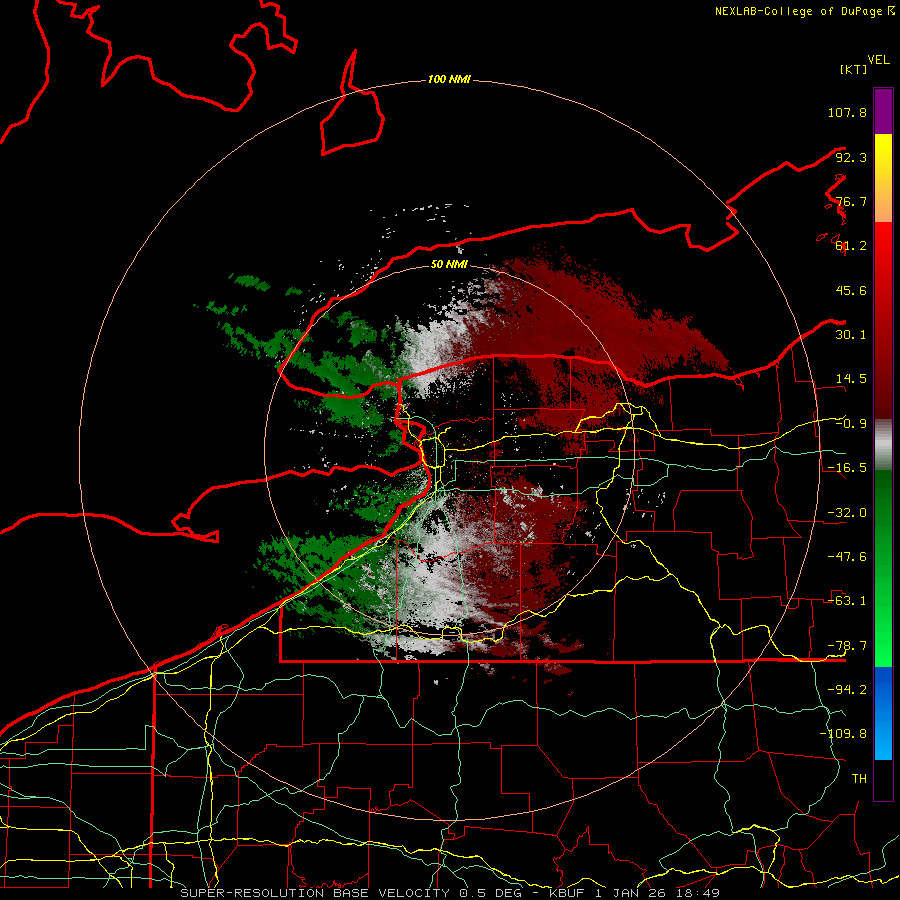Click the TH legend label
The height and width of the screenshot is (900, 900).
[859, 779]
